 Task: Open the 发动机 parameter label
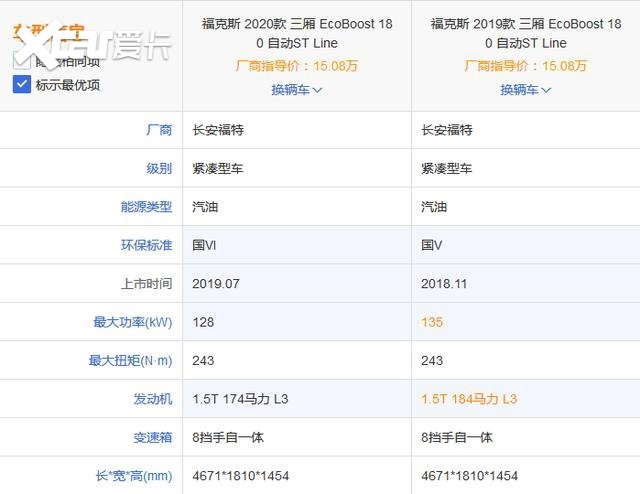153,399
